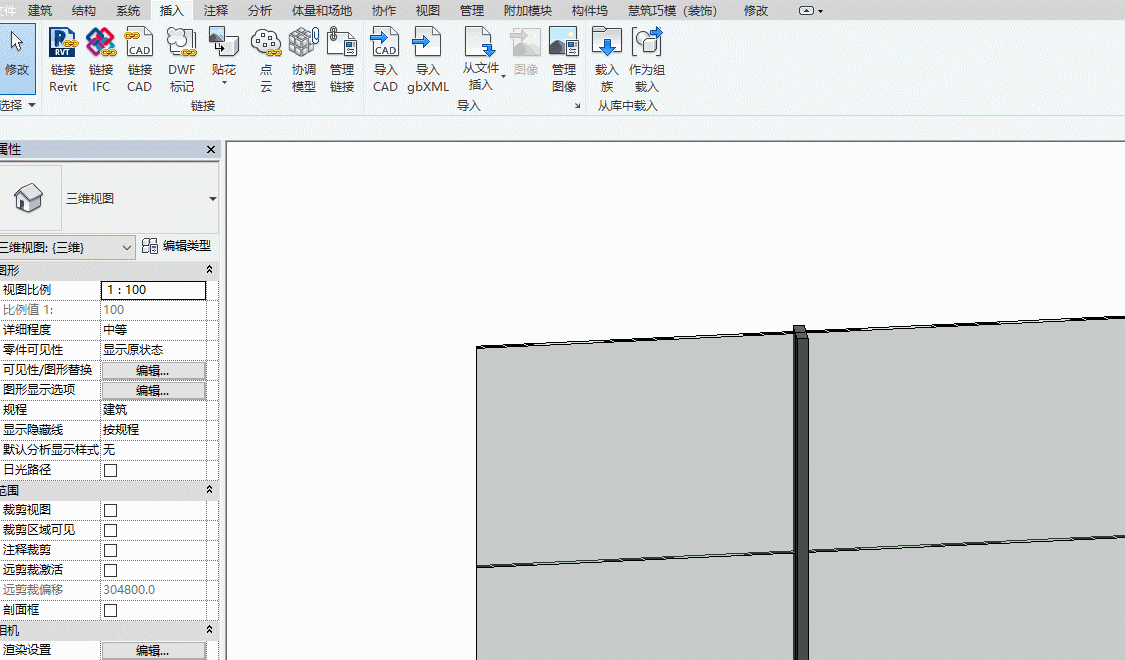Viewport: 1125px width, 660px height.
Task: Toggle the 日光路径 checkbox
Action: (x=110, y=471)
